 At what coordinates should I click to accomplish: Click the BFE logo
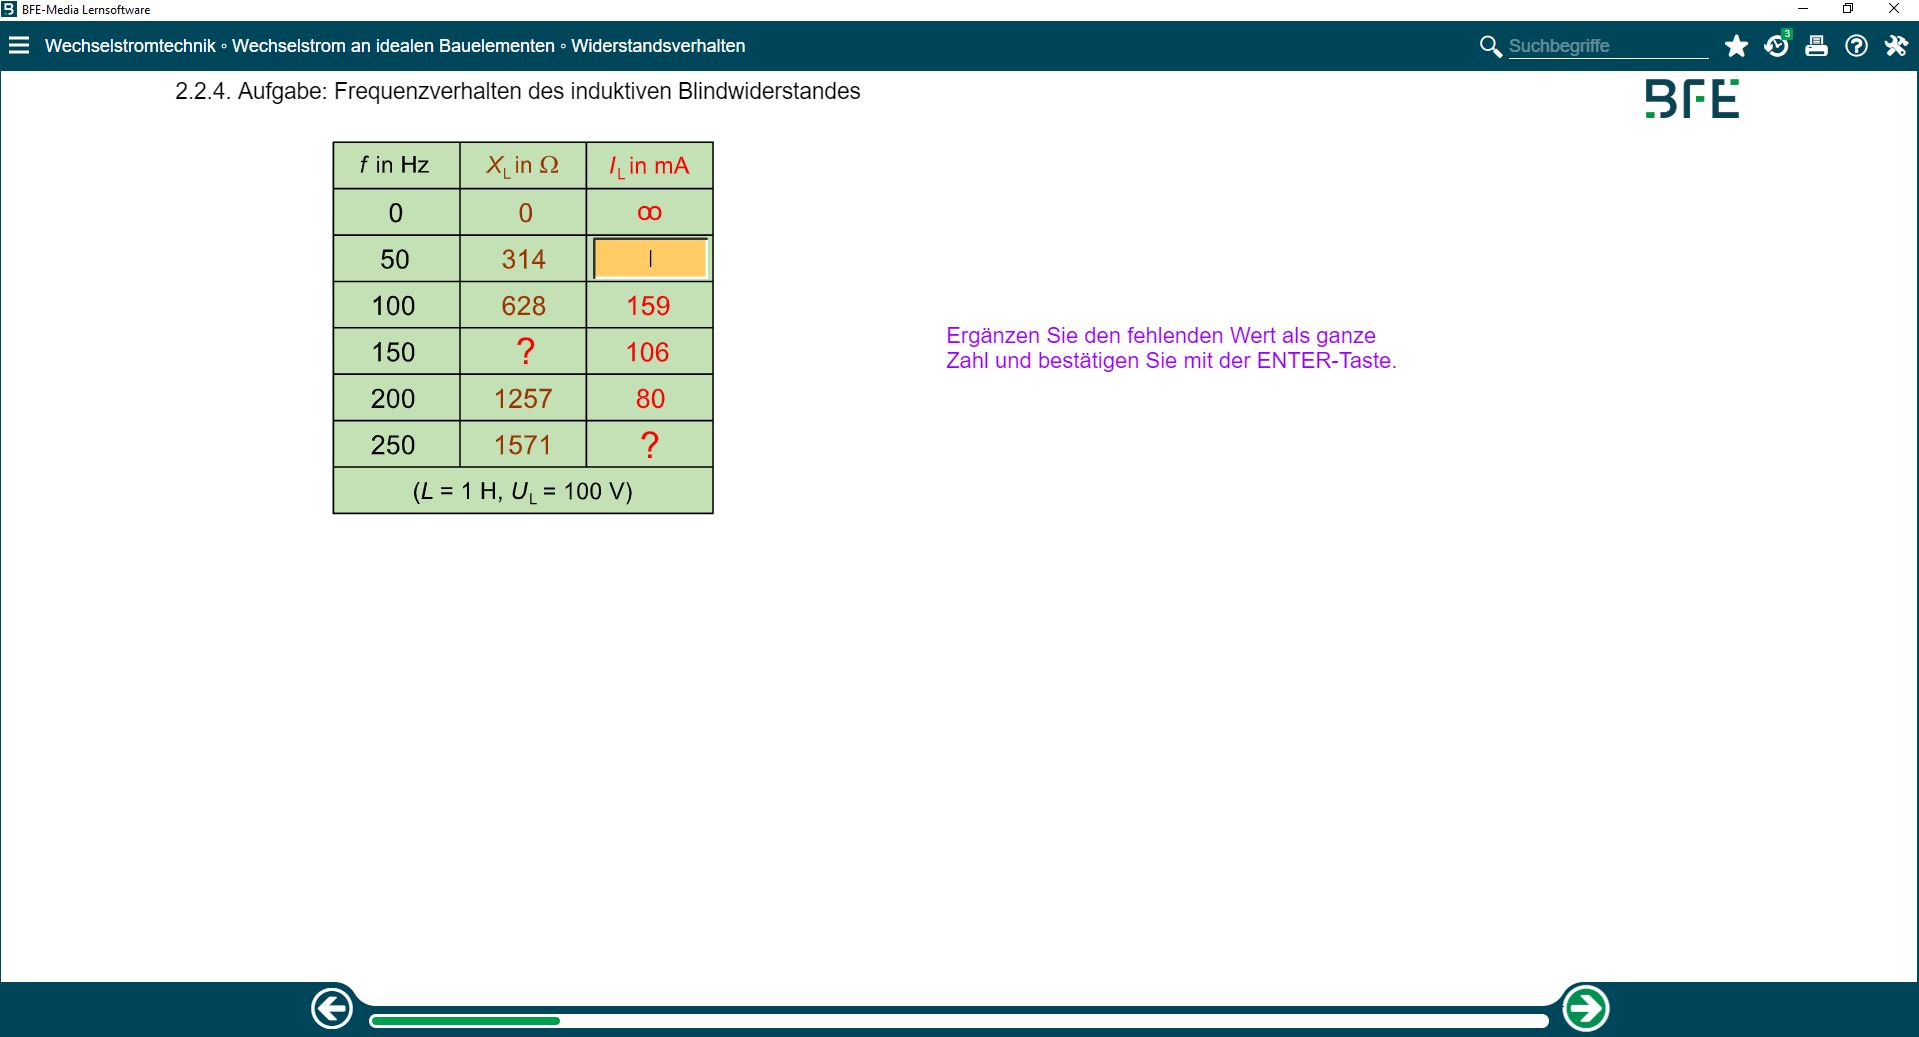point(1692,99)
